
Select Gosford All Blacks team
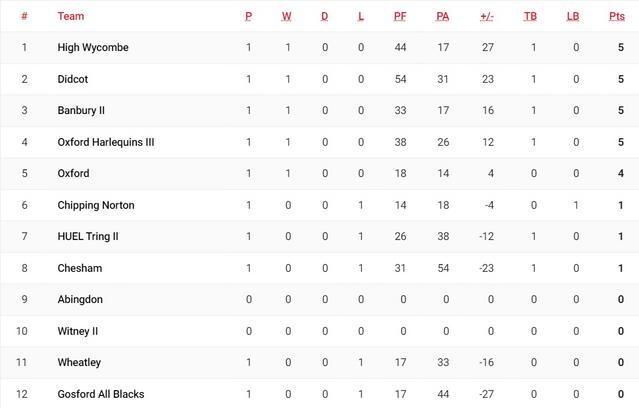point(101,394)
